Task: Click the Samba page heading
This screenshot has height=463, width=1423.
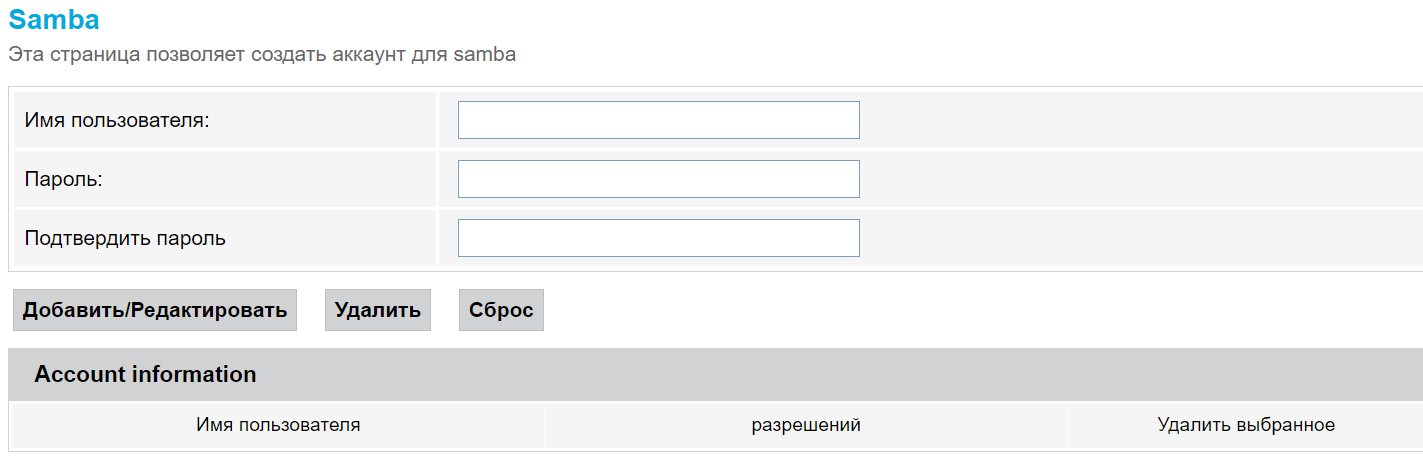Action: point(54,18)
